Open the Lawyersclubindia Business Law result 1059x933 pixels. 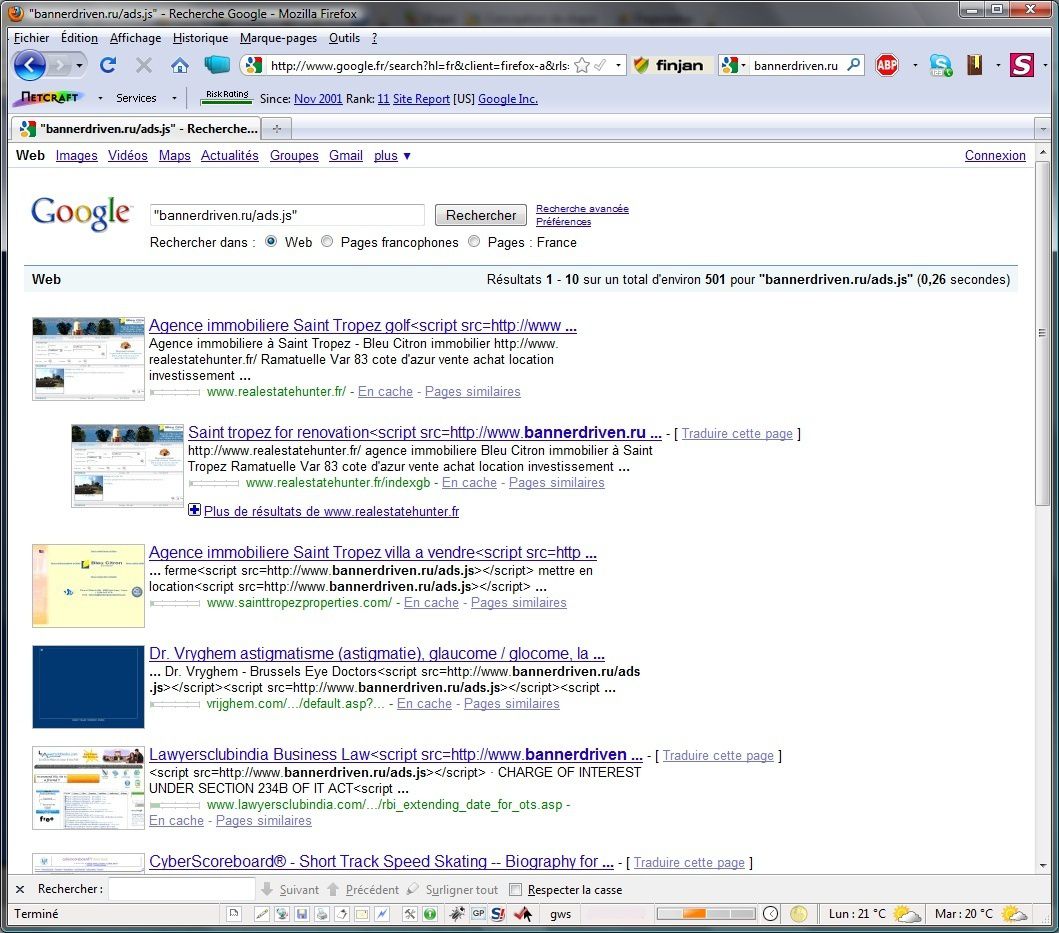click(x=396, y=754)
